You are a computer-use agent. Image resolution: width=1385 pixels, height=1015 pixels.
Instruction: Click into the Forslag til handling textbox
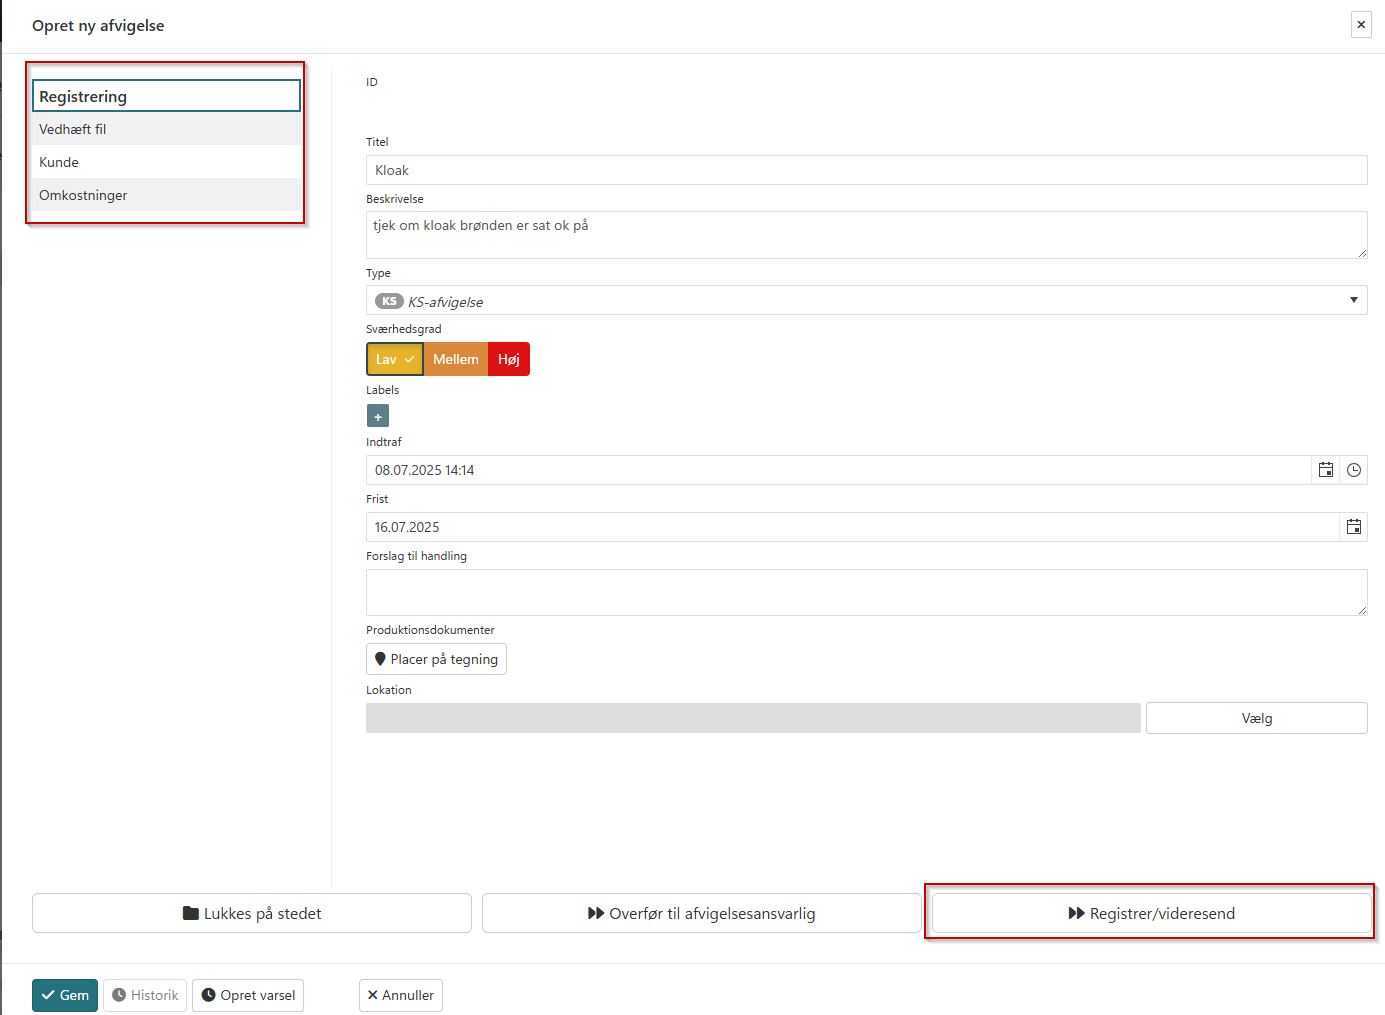[x=865, y=592]
